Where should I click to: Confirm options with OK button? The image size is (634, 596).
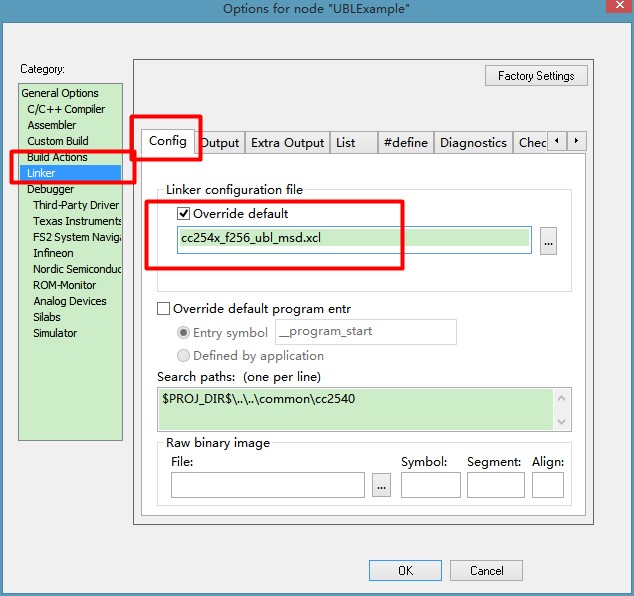[405, 570]
